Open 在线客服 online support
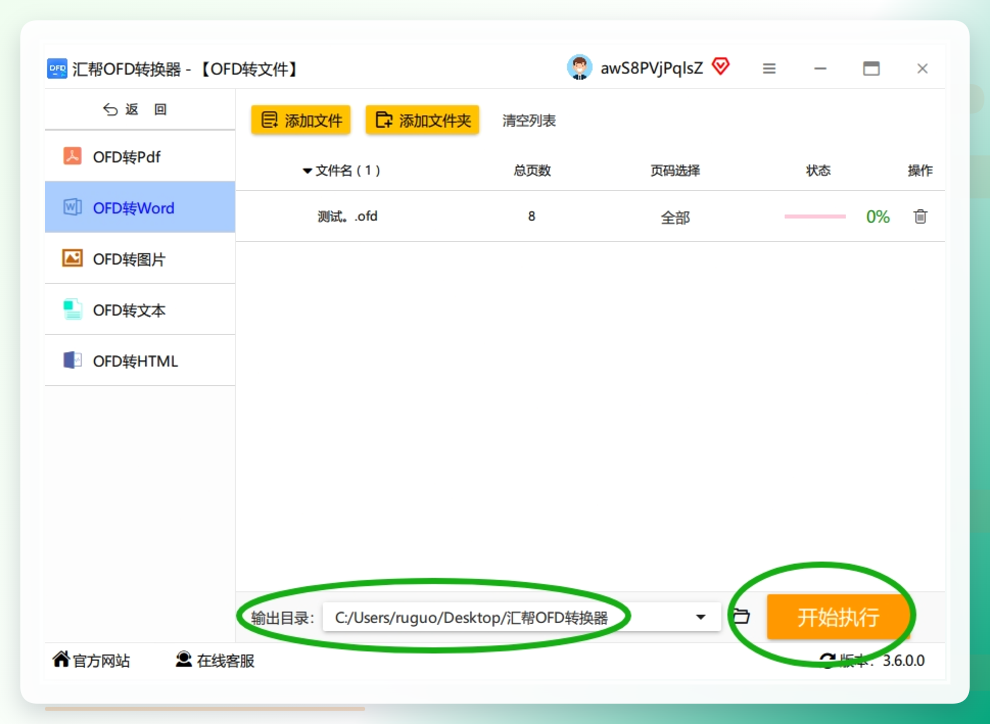Image resolution: width=990 pixels, height=724 pixels. pos(225,660)
